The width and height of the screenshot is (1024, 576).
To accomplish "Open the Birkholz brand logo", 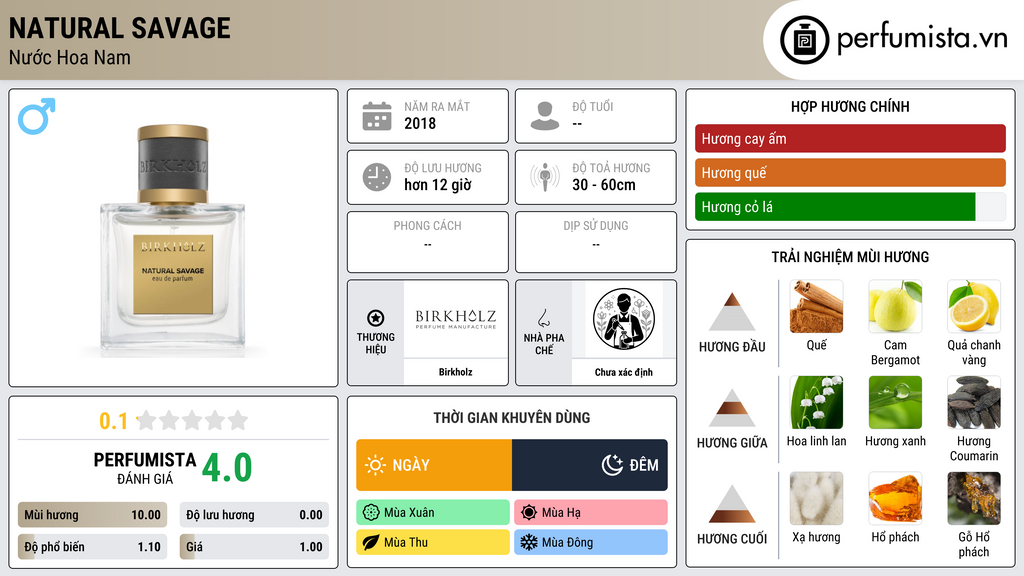I will coord(456,319).
